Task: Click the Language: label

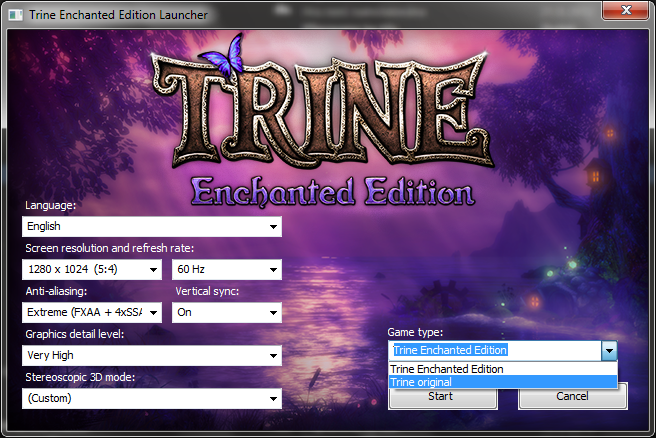Action: pos(51,205)
